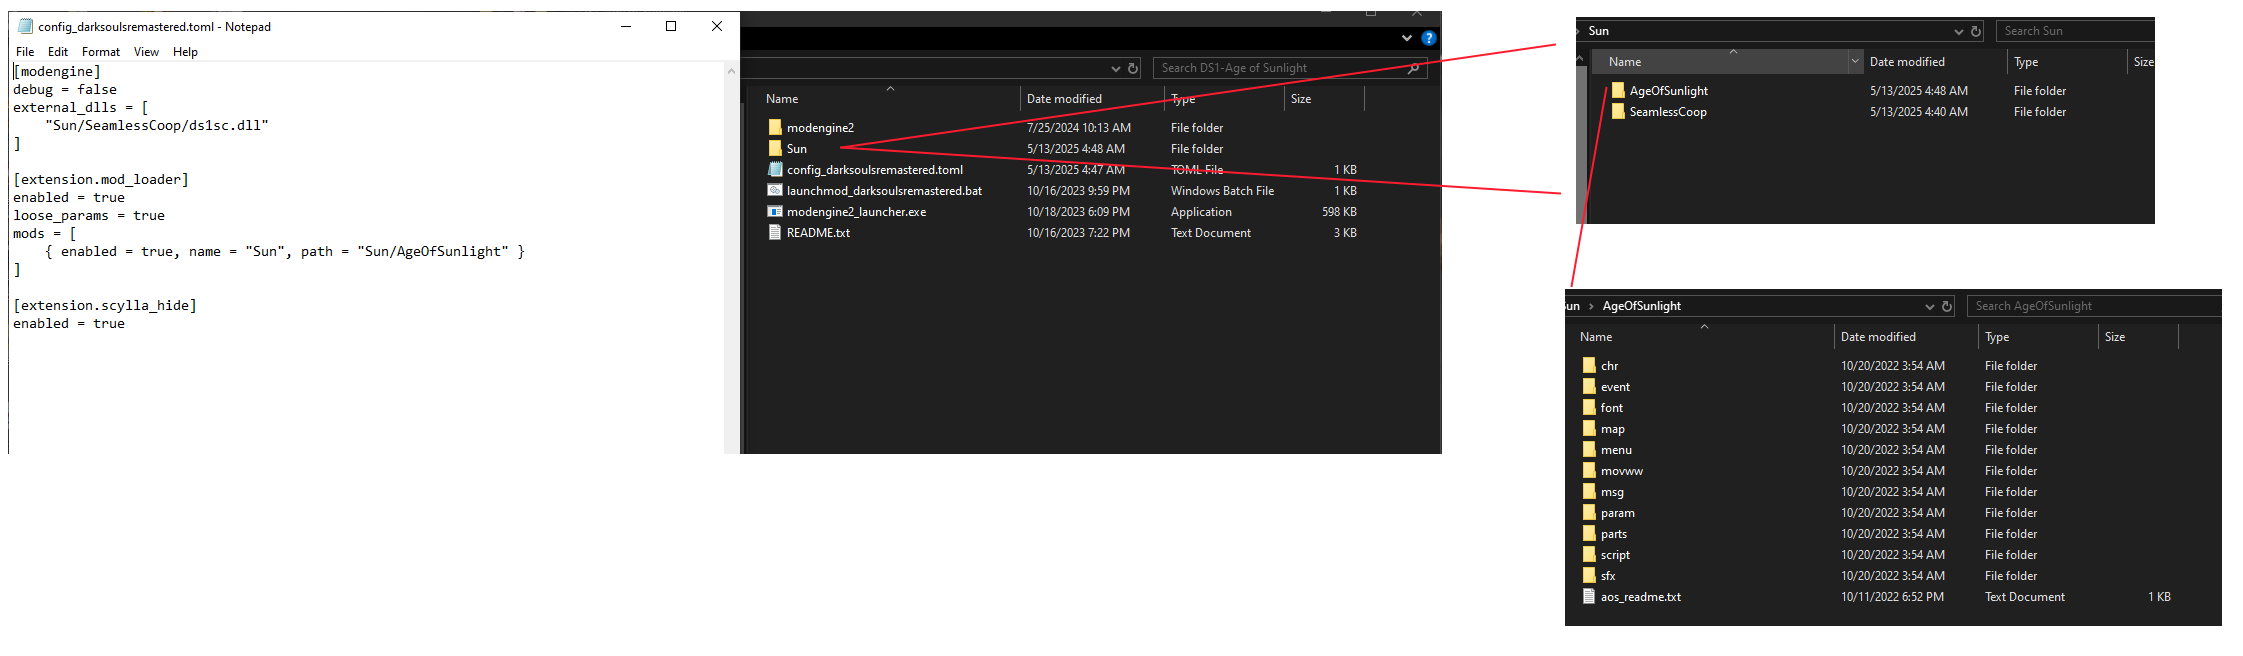This screenshot has width=2243, height=656.
Task: Open the File menu in Notepad
Action: point(25,52)
